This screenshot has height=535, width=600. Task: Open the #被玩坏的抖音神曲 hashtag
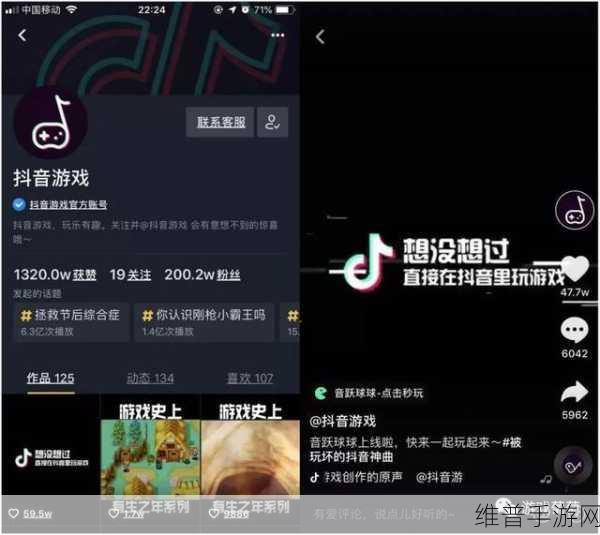415,450
